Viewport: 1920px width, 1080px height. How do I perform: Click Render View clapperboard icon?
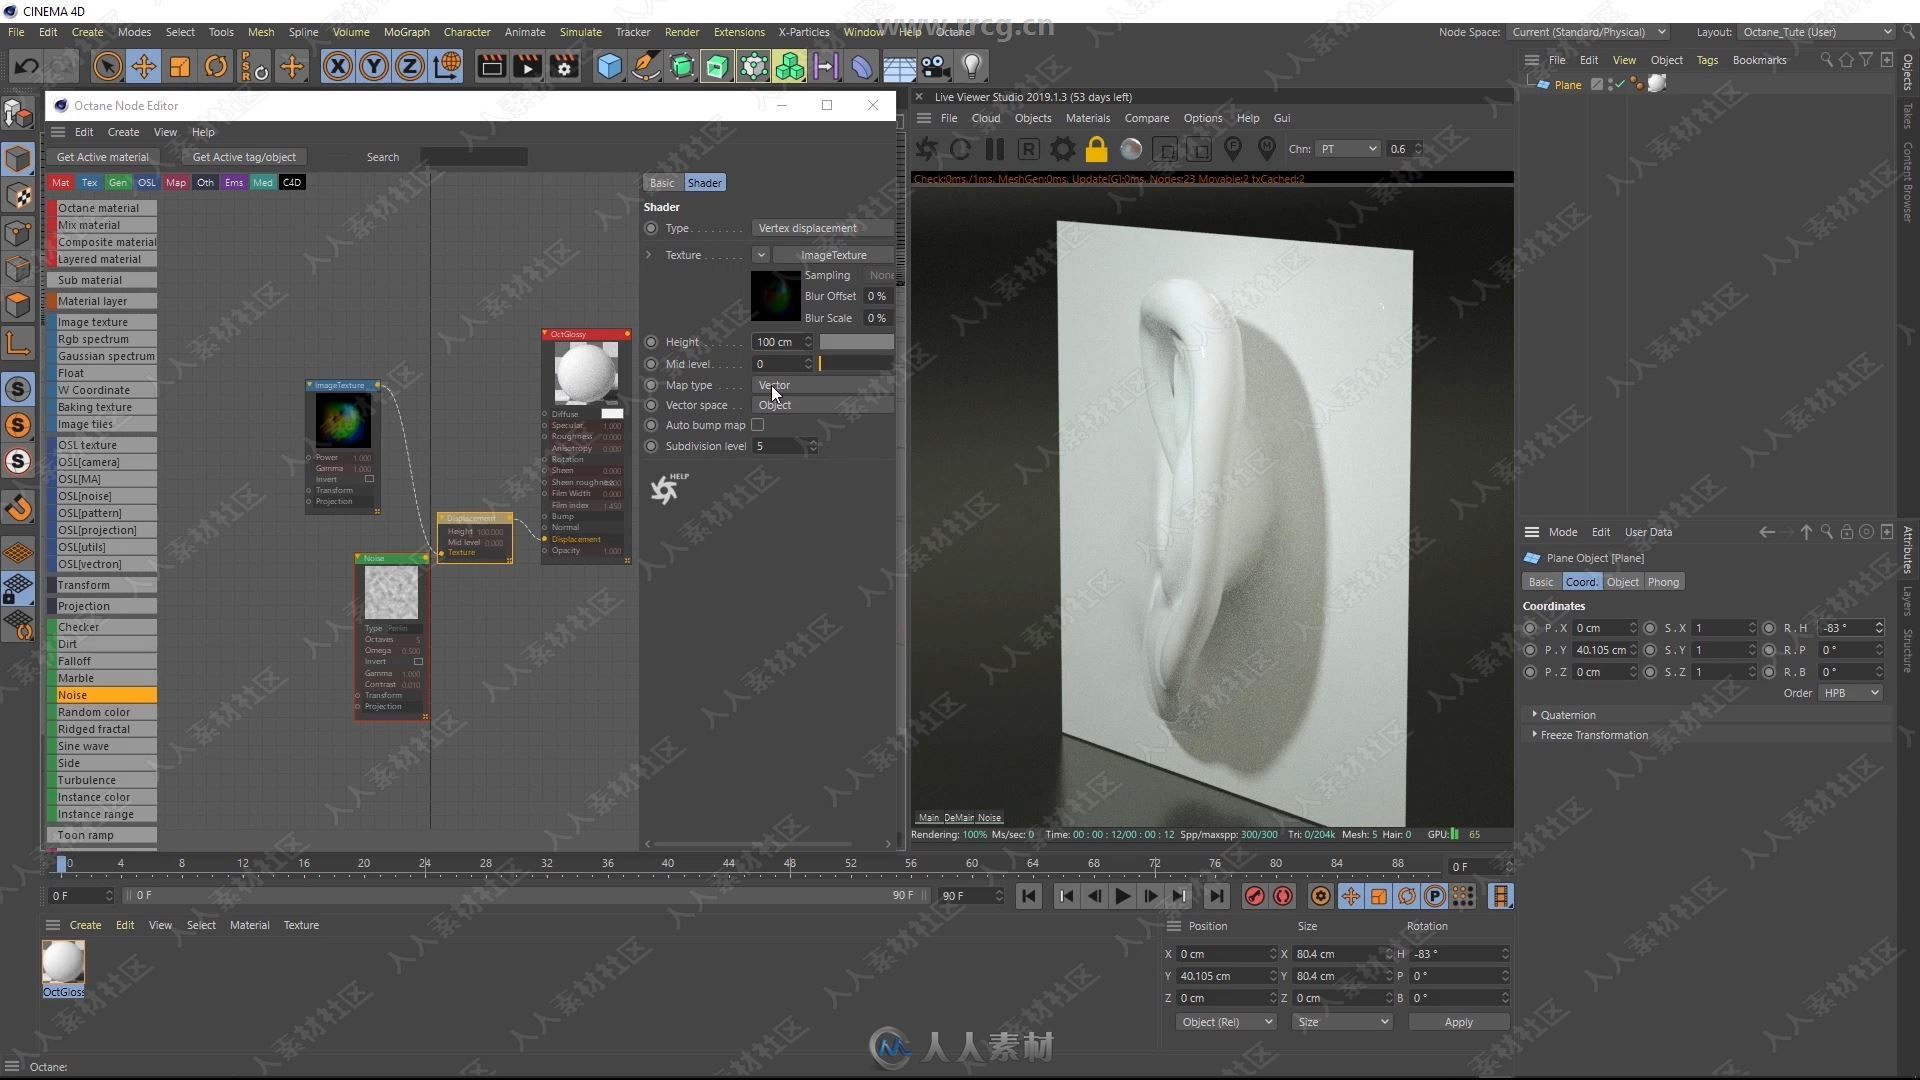click(491, 67)
